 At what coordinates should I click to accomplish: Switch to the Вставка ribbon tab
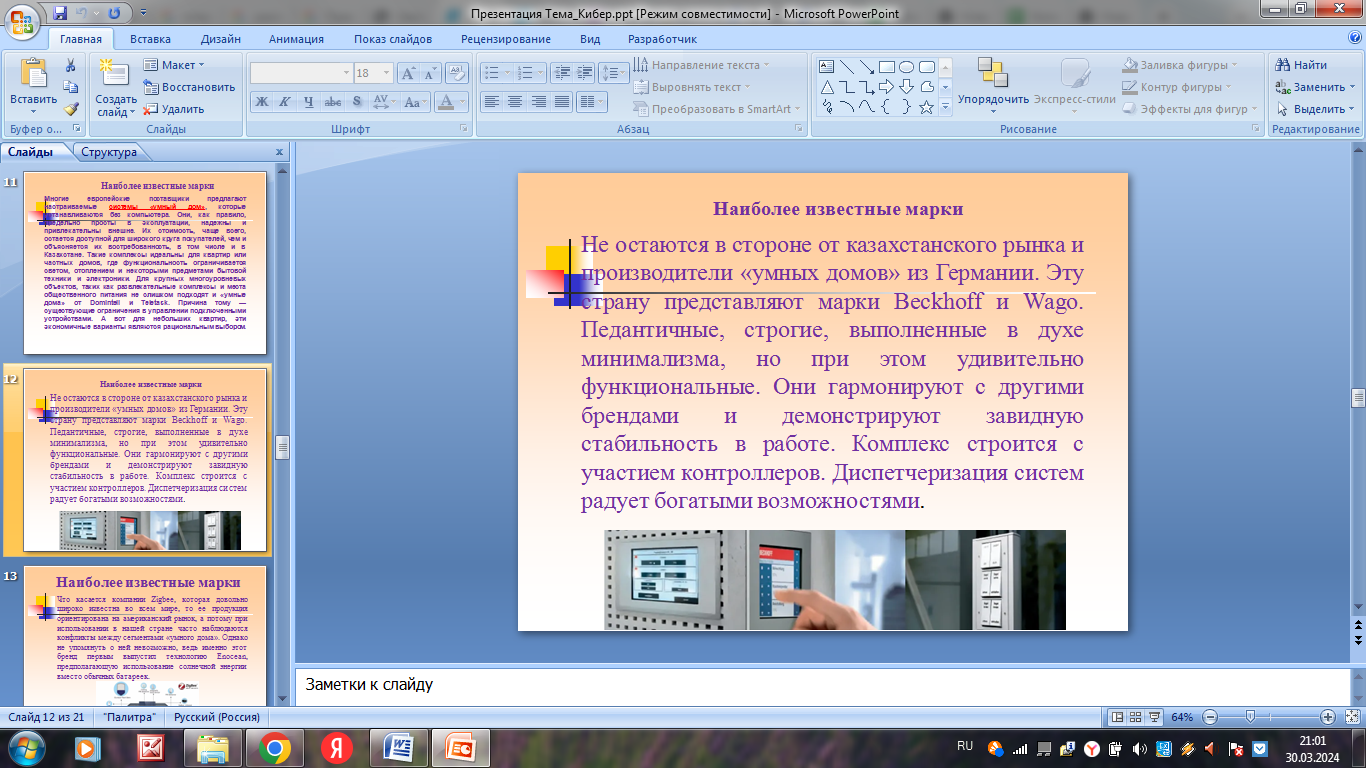coord(150,39)
